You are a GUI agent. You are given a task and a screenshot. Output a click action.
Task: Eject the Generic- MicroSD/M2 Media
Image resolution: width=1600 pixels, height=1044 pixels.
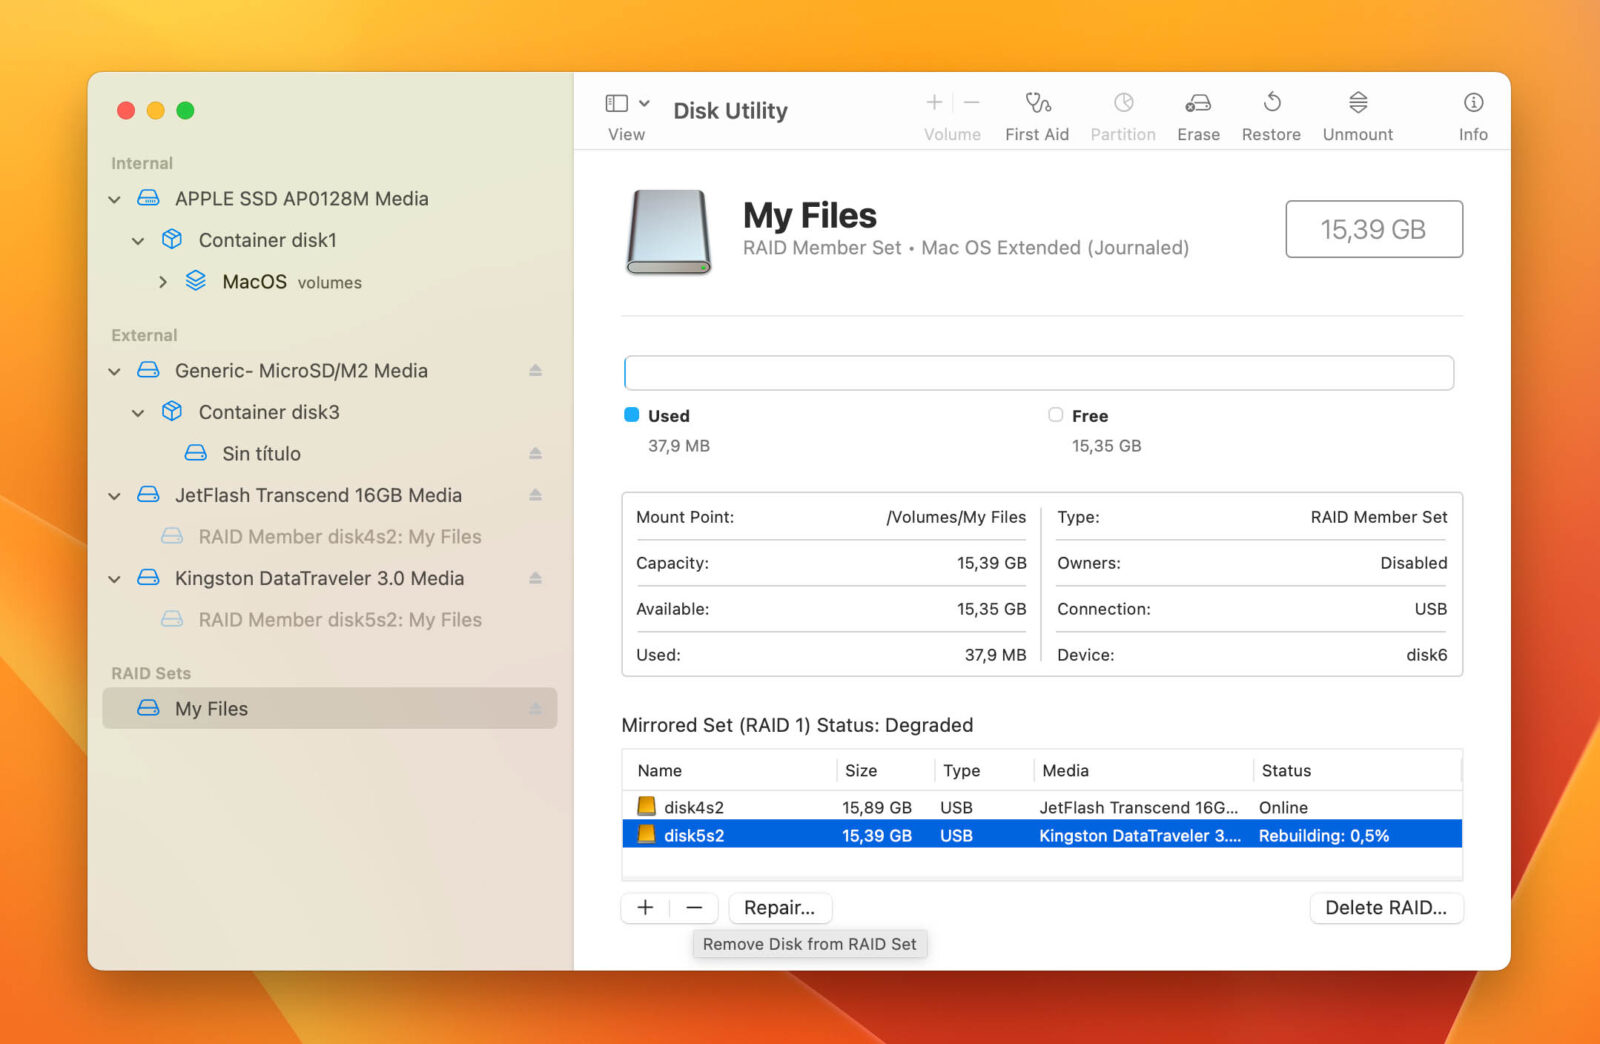click(x=536, y=370)
